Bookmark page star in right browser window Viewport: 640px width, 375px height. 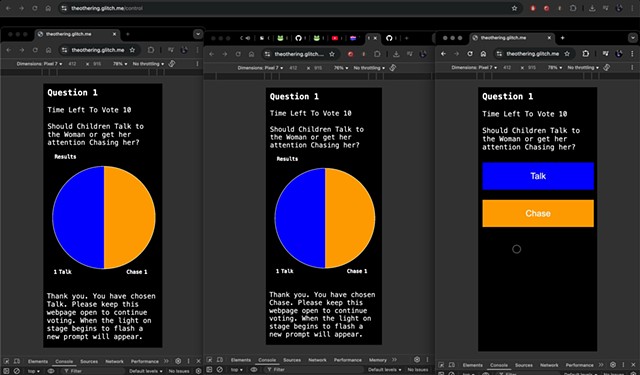coord(567,53)
